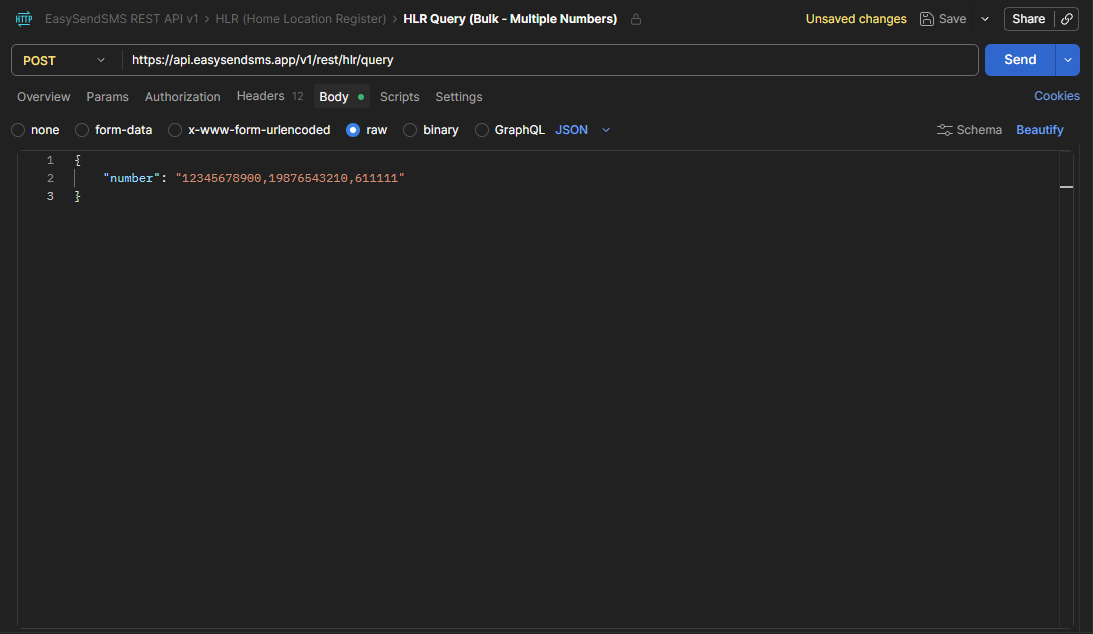Select the raw body type
The width and height of the screenshot is (1093, 634).
tap(353, 130)
